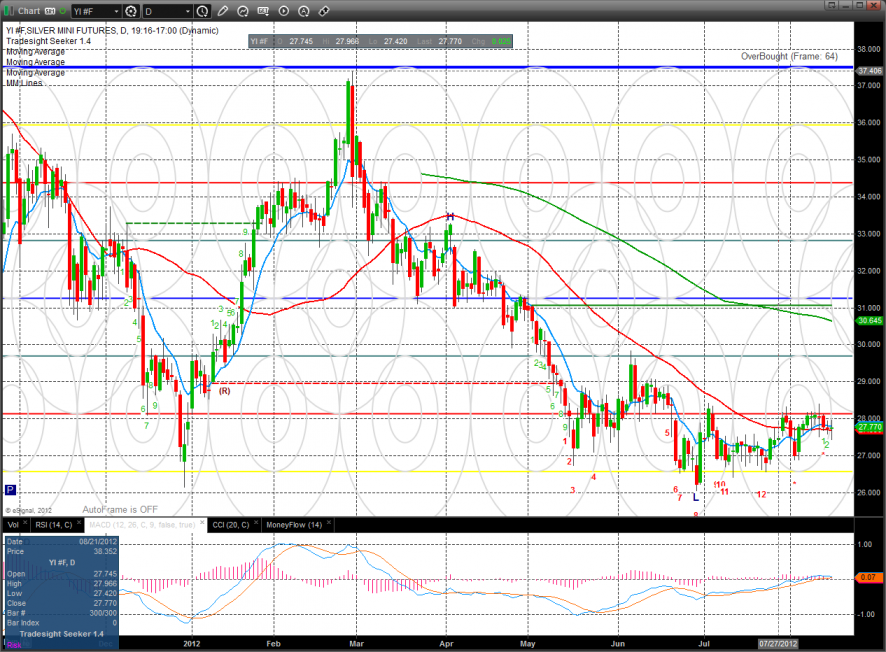Click the 37.406 blue price label

[x=870, y=71]
